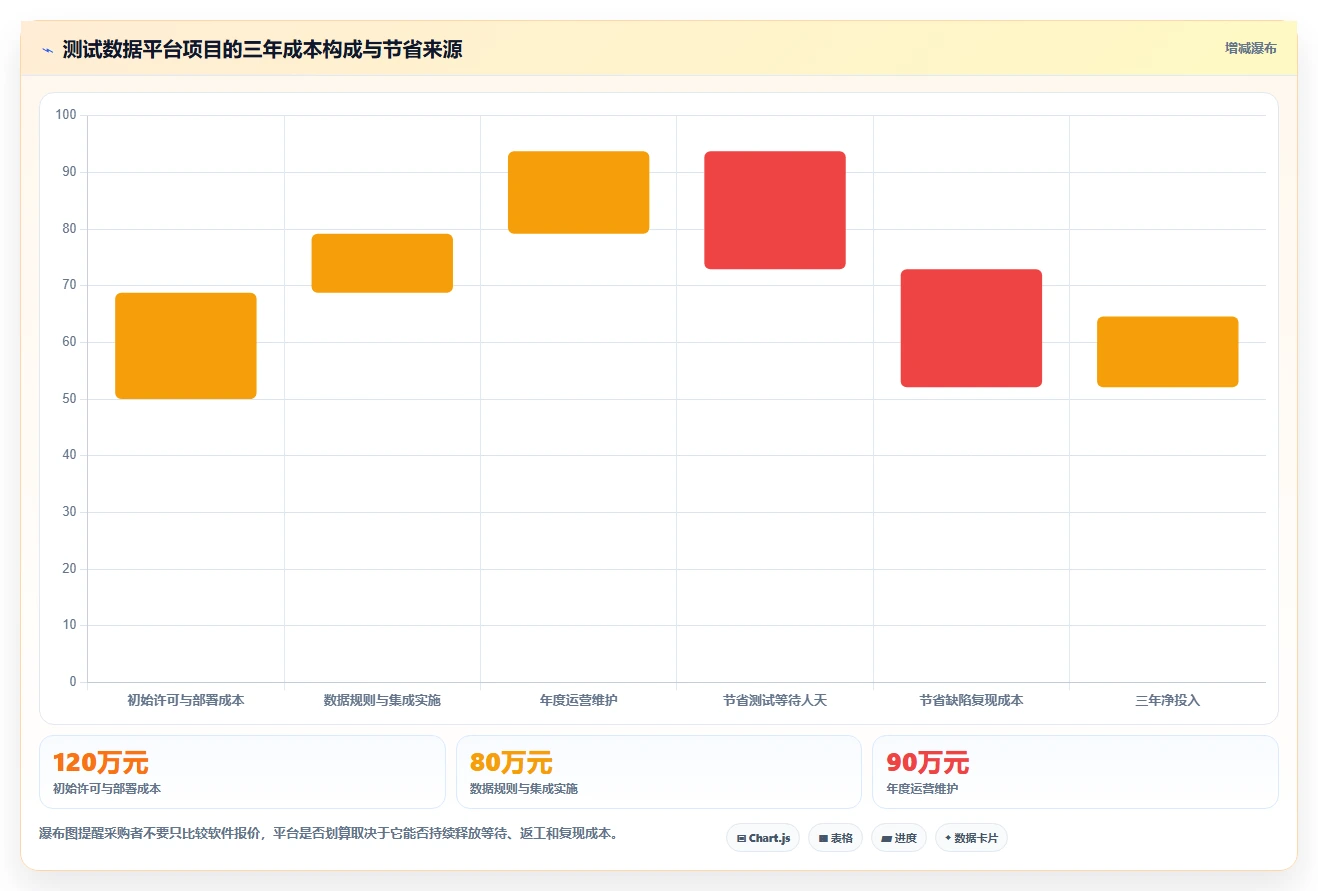
Task: Click the x-axis label 年度运营维护
Action: point(579,700)
